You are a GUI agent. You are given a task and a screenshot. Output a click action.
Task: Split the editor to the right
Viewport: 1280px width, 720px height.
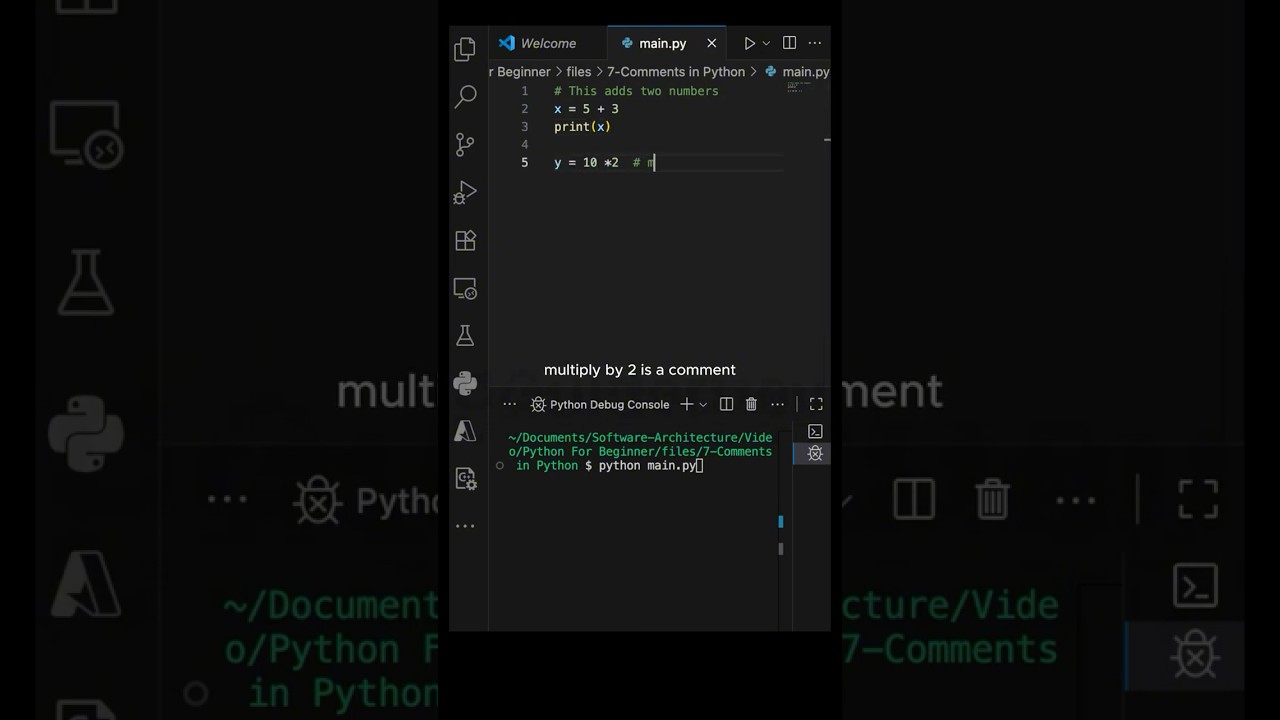point(790,43)
